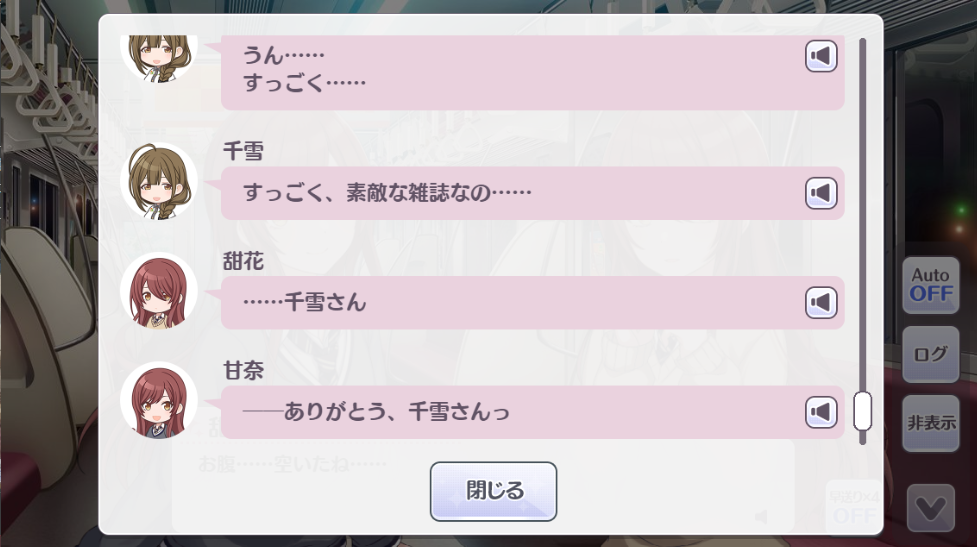Viewport: 977px width, 547px height.
Task: Click the faded speaker icon below the dialog
Action: coord(761,516)
